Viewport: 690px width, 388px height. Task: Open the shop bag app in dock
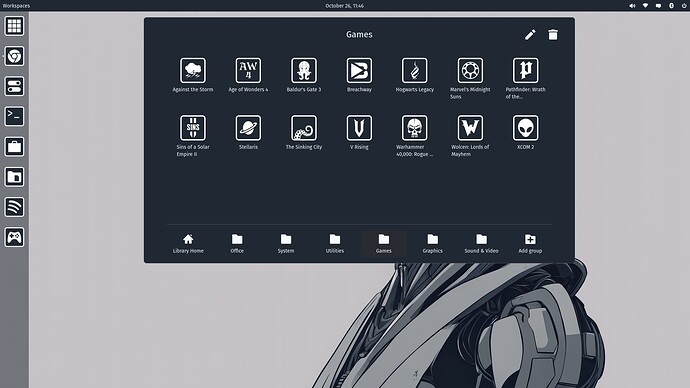coord(15,146)
